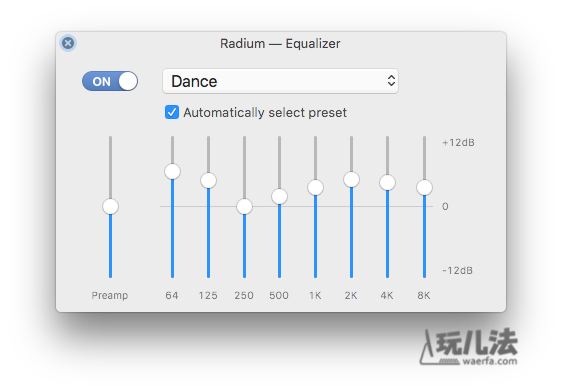
Task: Click the 64 Hz band slider knob
Action: [172, 171]
